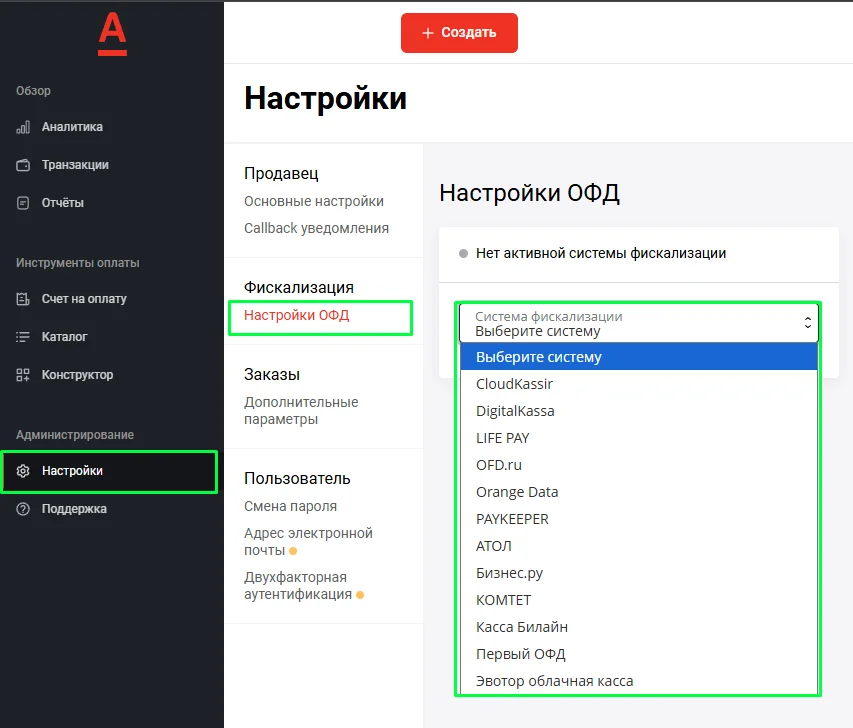Select DigitalKassa from the list

coord(639,411)
